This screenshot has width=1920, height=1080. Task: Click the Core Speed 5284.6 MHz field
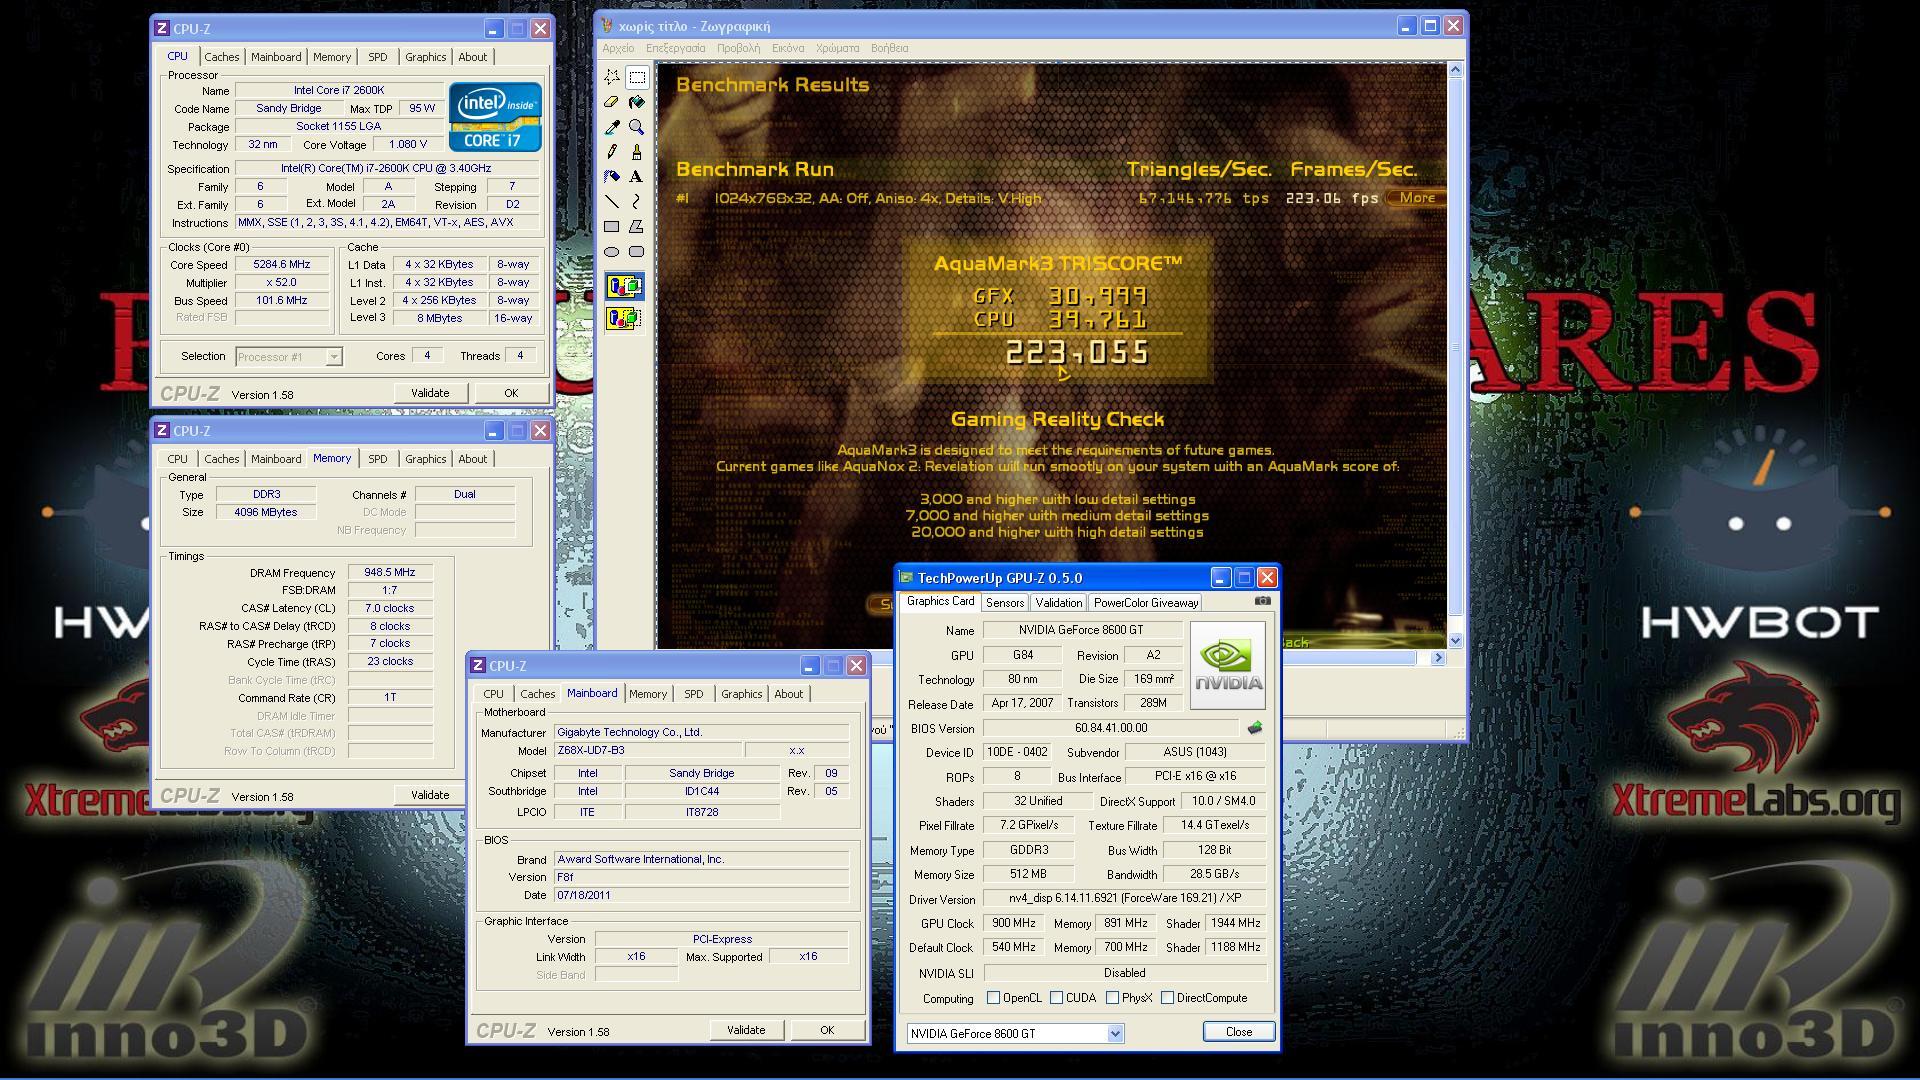pos(282,265)
